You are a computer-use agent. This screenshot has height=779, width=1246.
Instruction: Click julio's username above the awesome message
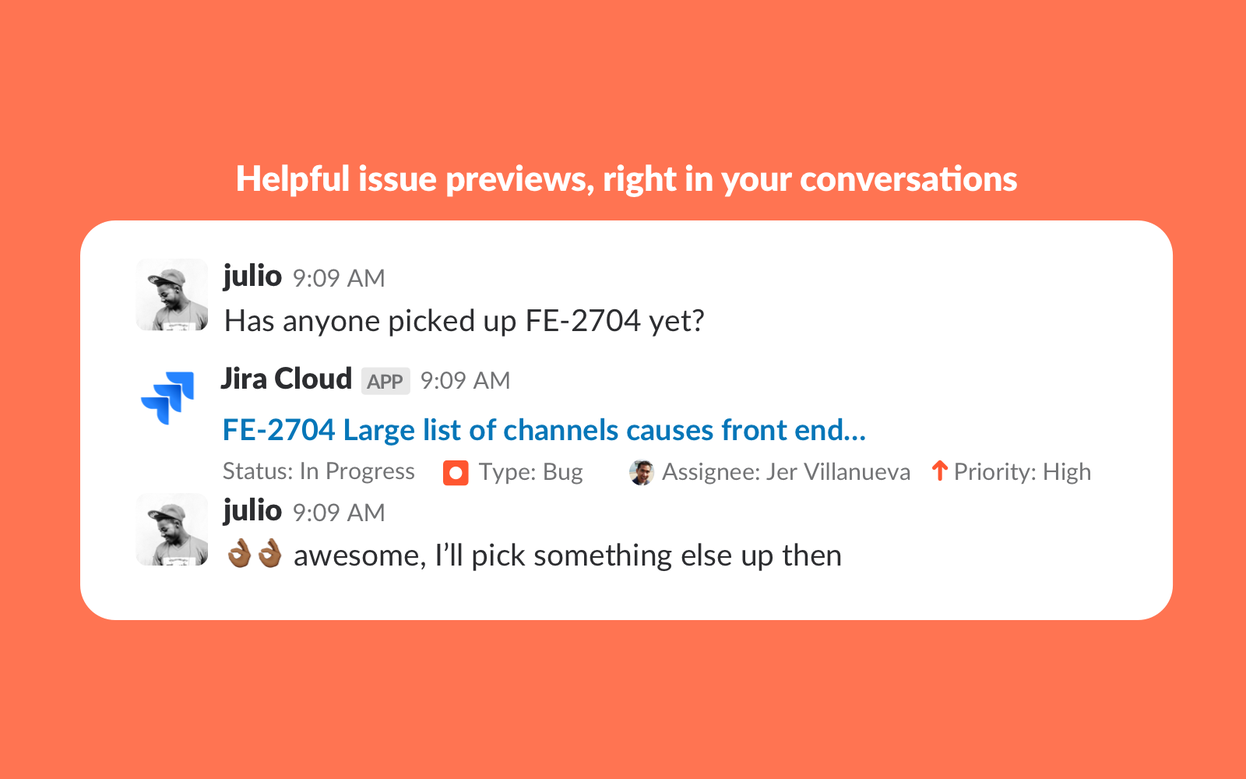coord(252,510)
